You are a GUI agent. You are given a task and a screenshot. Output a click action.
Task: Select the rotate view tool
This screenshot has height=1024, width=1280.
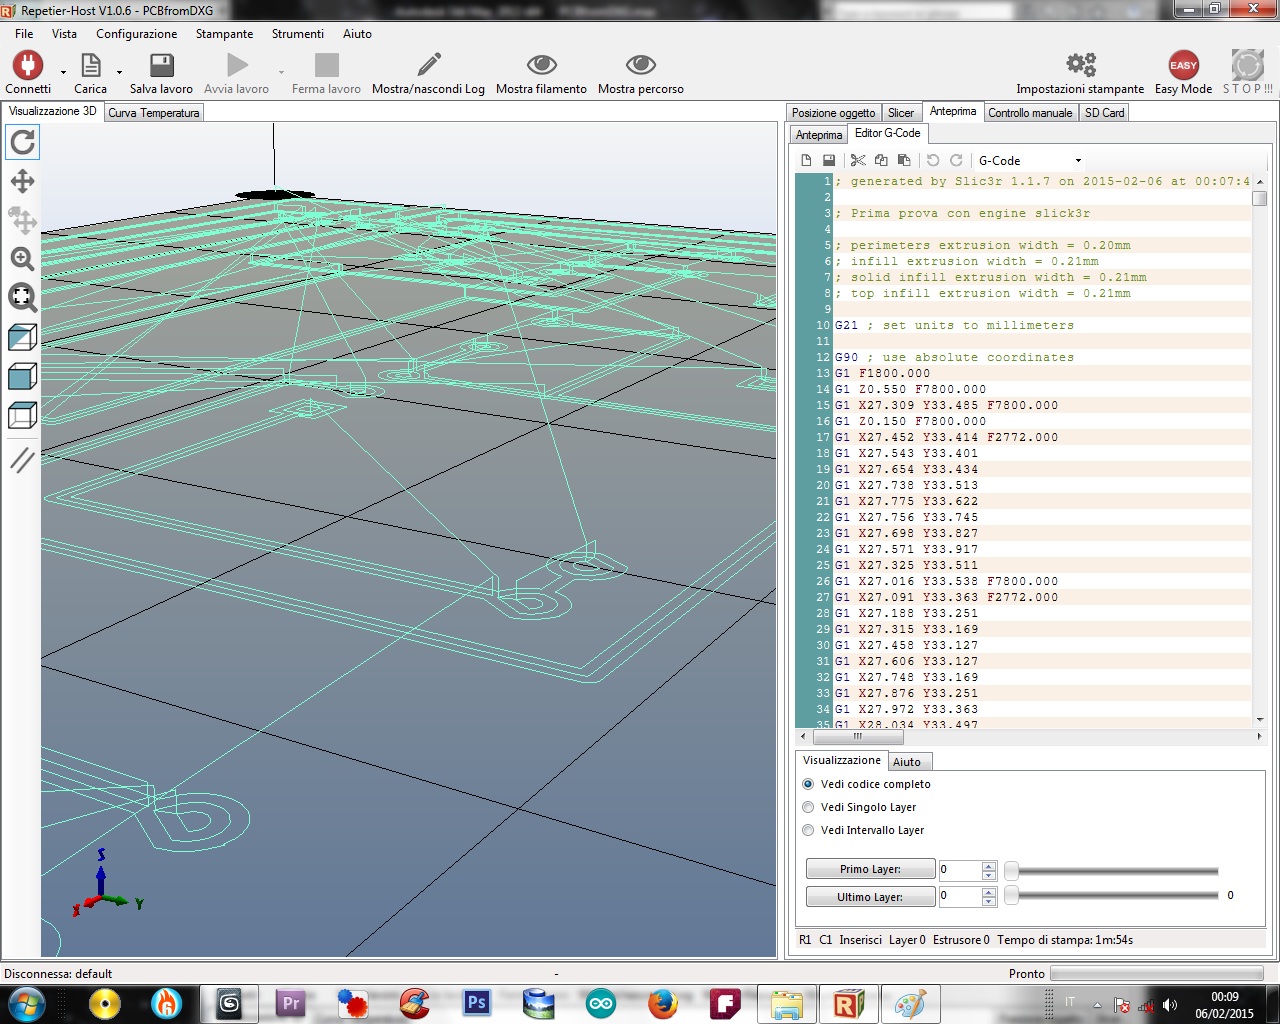[x=22, y=142]
